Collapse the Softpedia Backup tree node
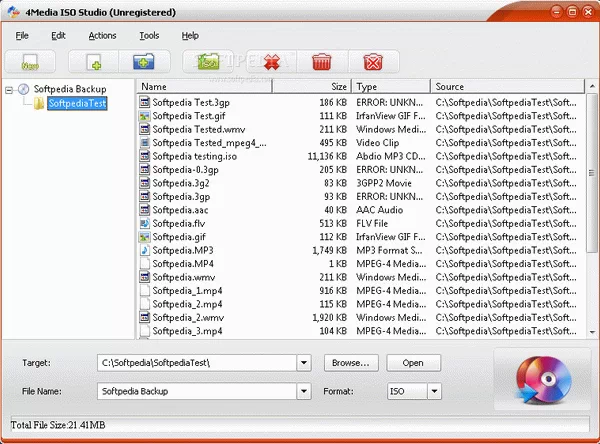The width and height of the screenshot is (600, 444). tap(10, 89)
